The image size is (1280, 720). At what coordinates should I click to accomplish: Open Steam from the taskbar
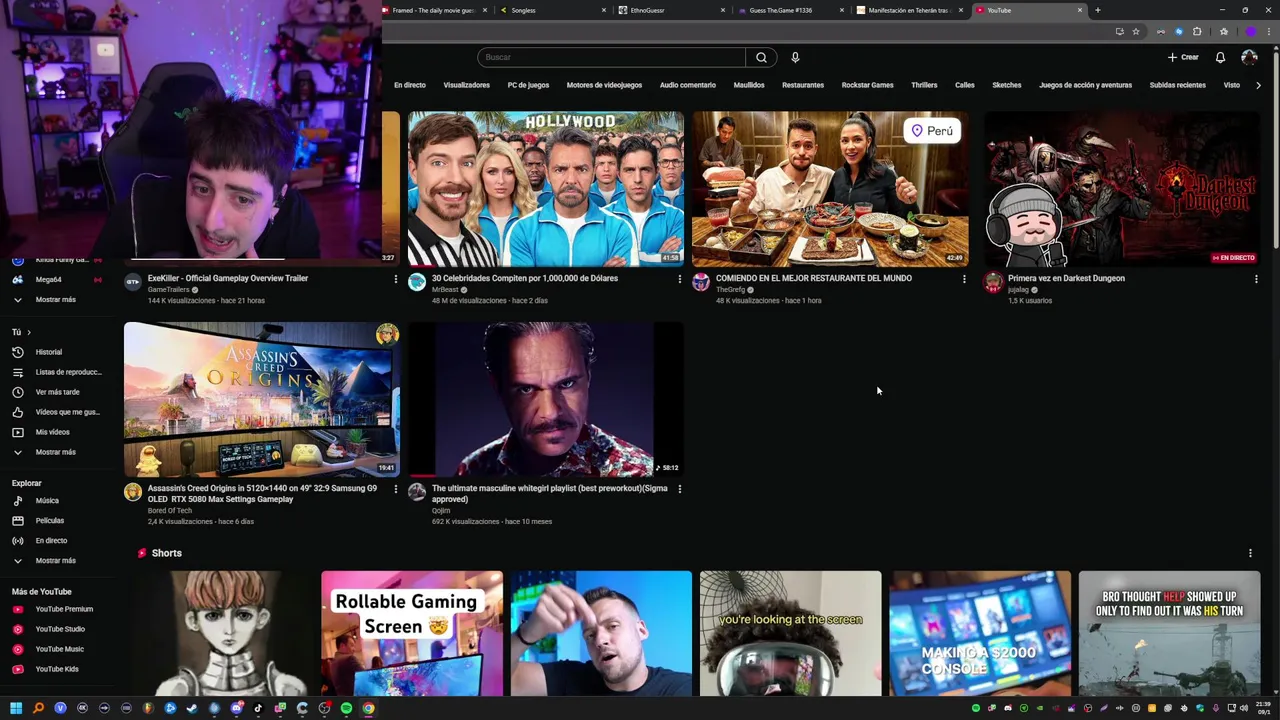click(192, 708)
